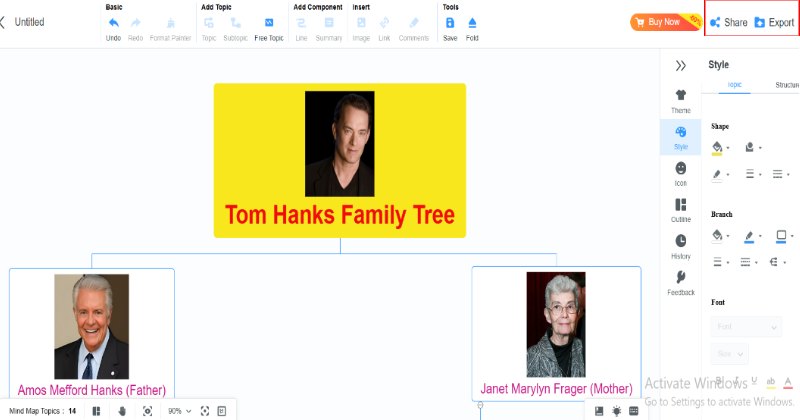
Task: Open Shape border color dropdown
Action: pyautogui.click(x=720, y=175)
